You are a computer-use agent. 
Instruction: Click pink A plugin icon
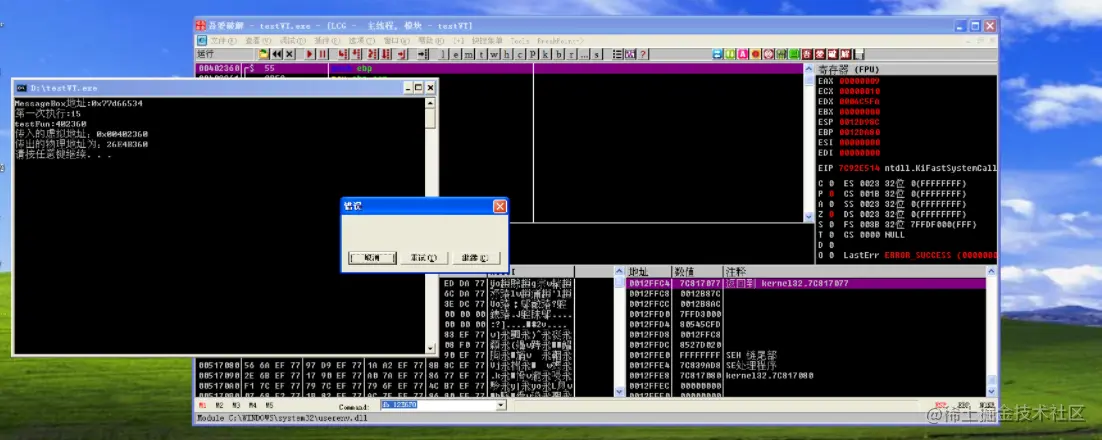pos(743,54)
